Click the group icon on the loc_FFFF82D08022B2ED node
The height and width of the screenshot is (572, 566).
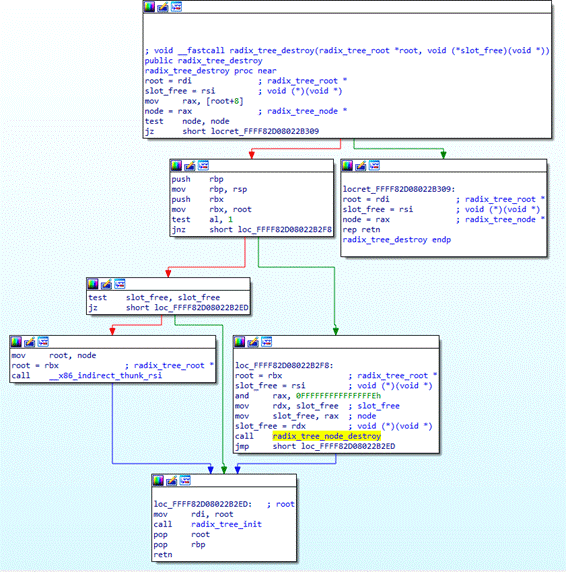185,480
